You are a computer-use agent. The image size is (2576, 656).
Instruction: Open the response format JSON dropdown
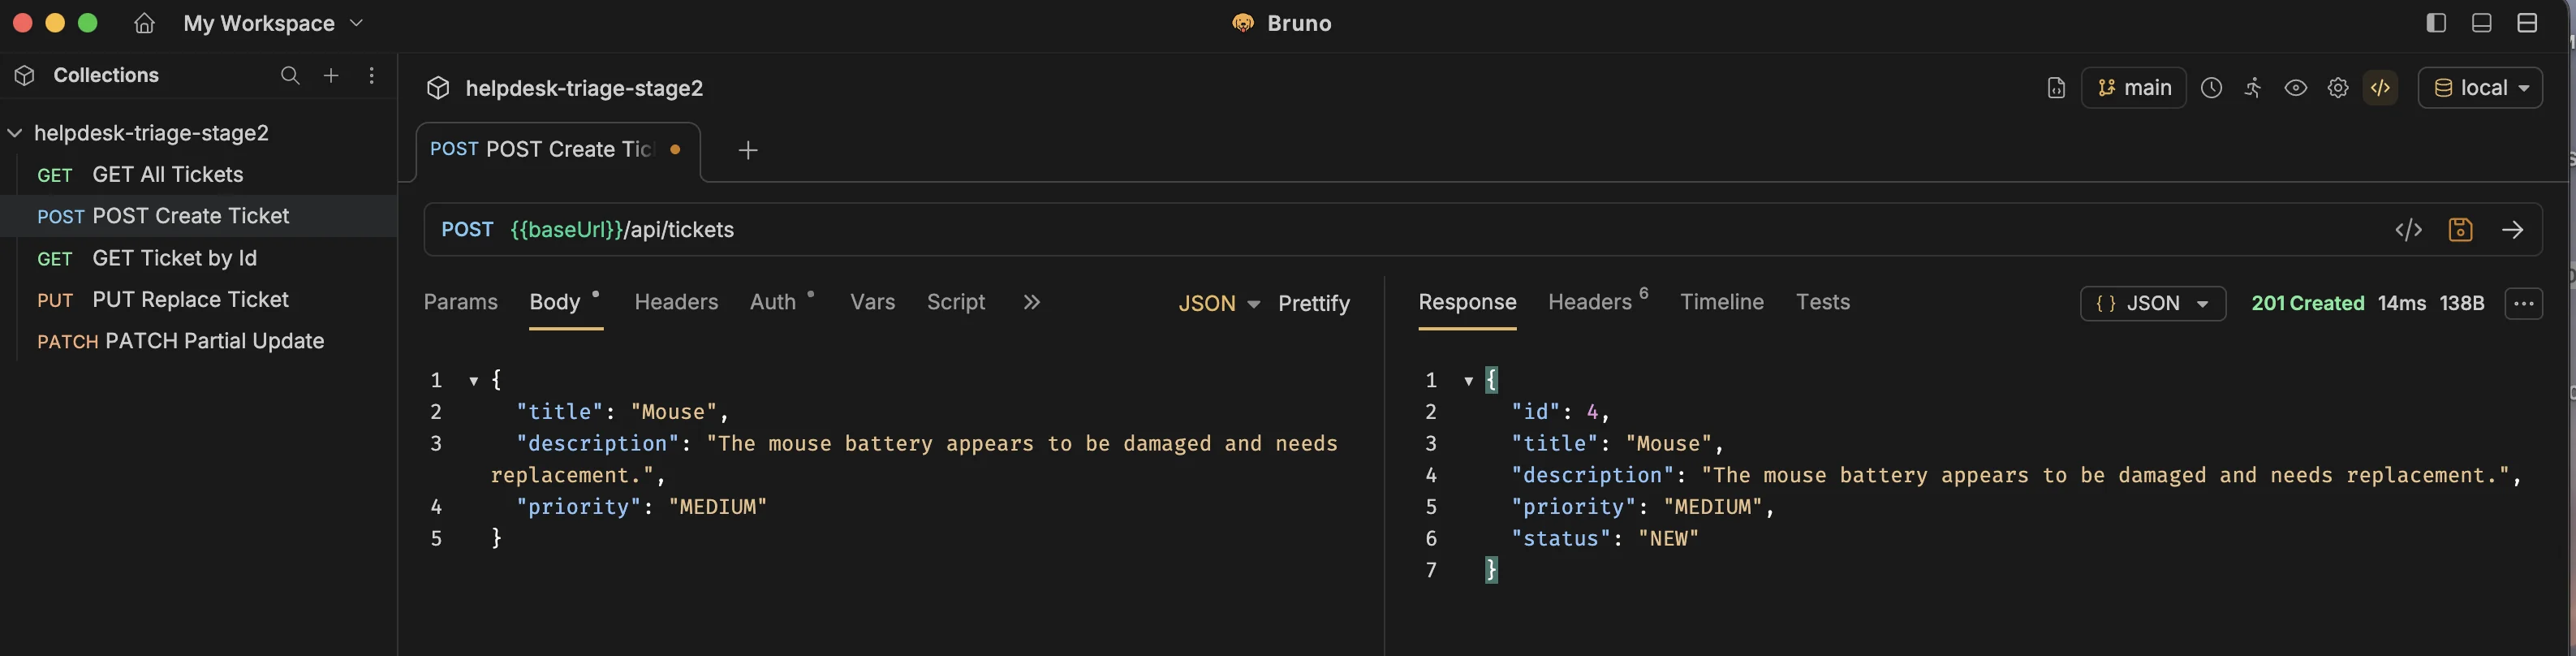pyautogui.click(x=2152, y=304)
